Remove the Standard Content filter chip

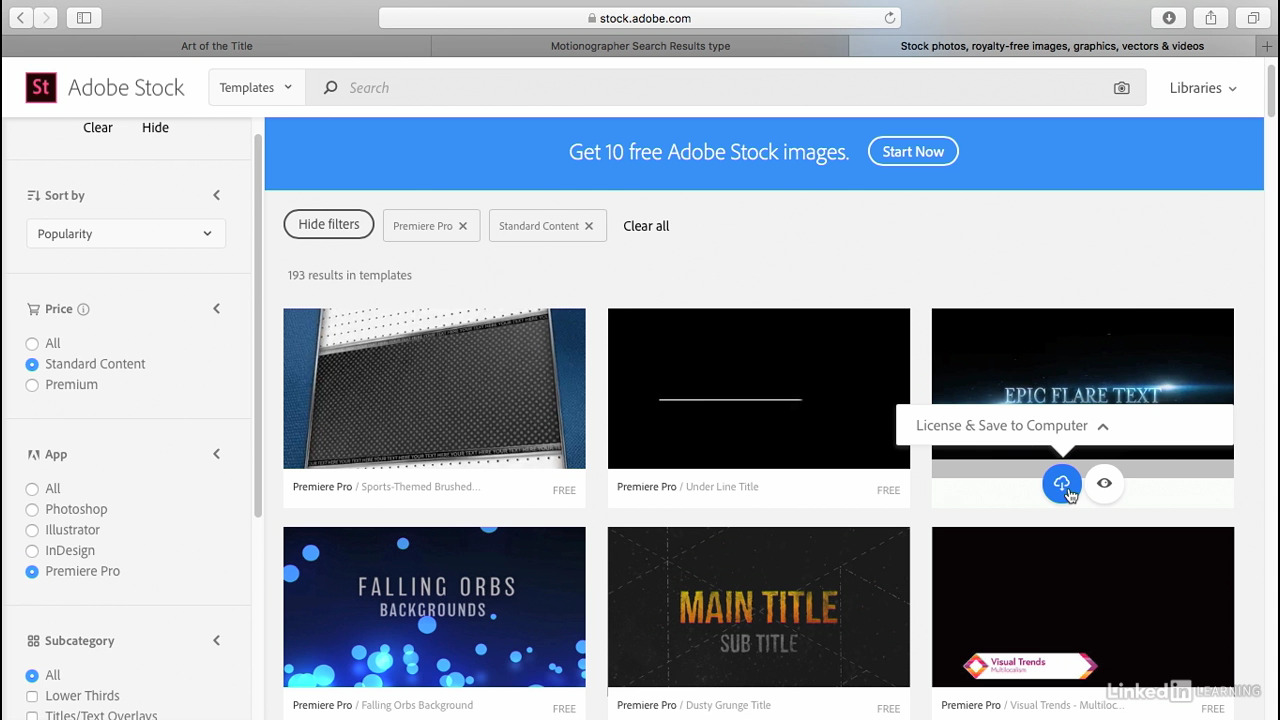click(589, 226)
